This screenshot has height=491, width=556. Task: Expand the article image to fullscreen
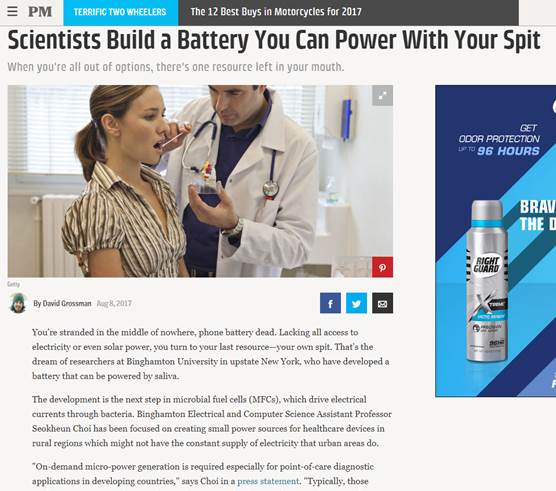pyautogui.click(x=382, y=95)
